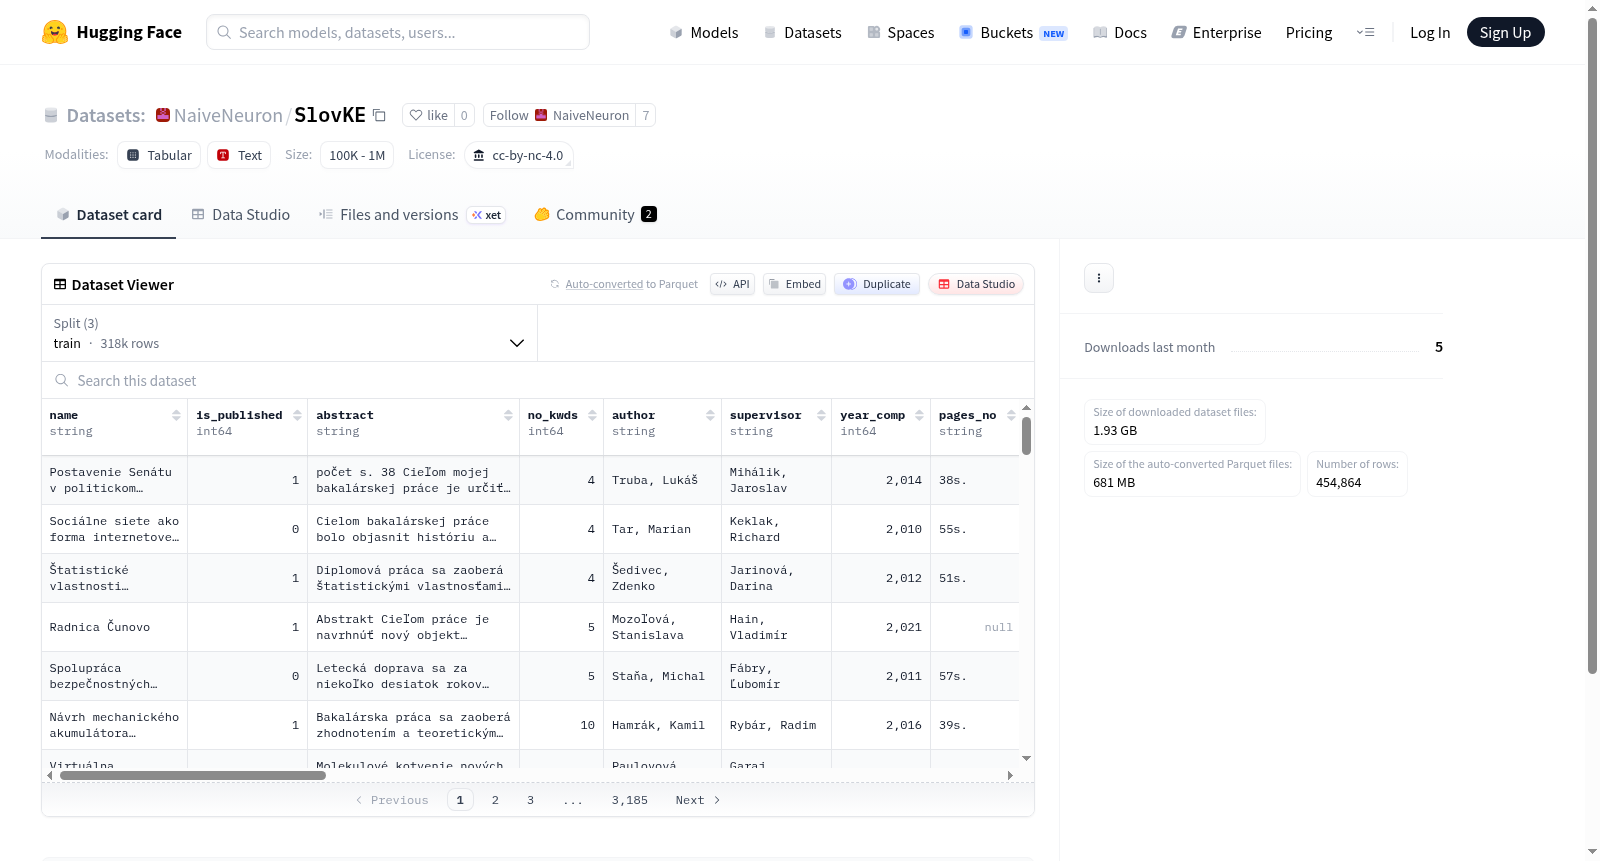Go to page 2 of the table
Screen dimensions: 1600x861
(495, 800)
